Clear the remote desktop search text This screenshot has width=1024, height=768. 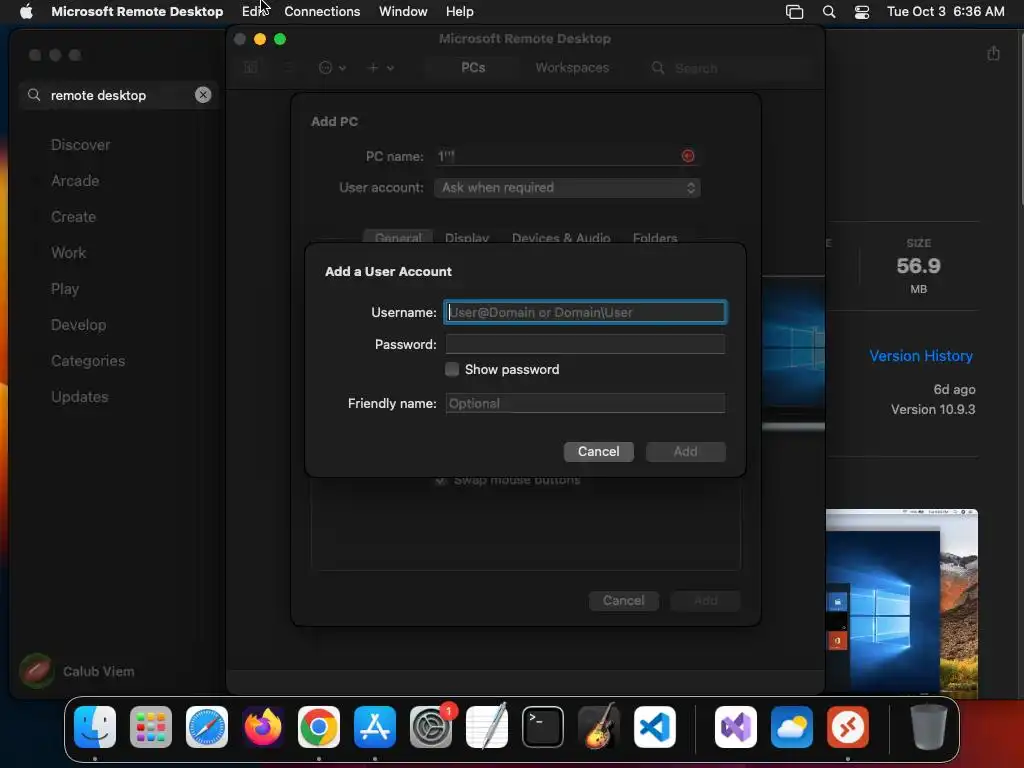pyautogui.click(x=203, y=95)
